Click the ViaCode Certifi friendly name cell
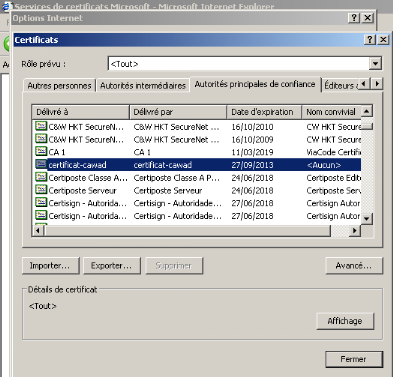The image size is (393, 377). point(334,152)
